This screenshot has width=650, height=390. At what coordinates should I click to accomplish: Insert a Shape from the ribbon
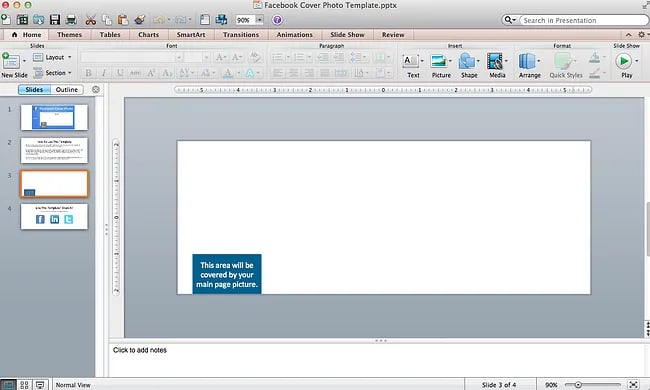pyautogui.click(x=469, y=65)
